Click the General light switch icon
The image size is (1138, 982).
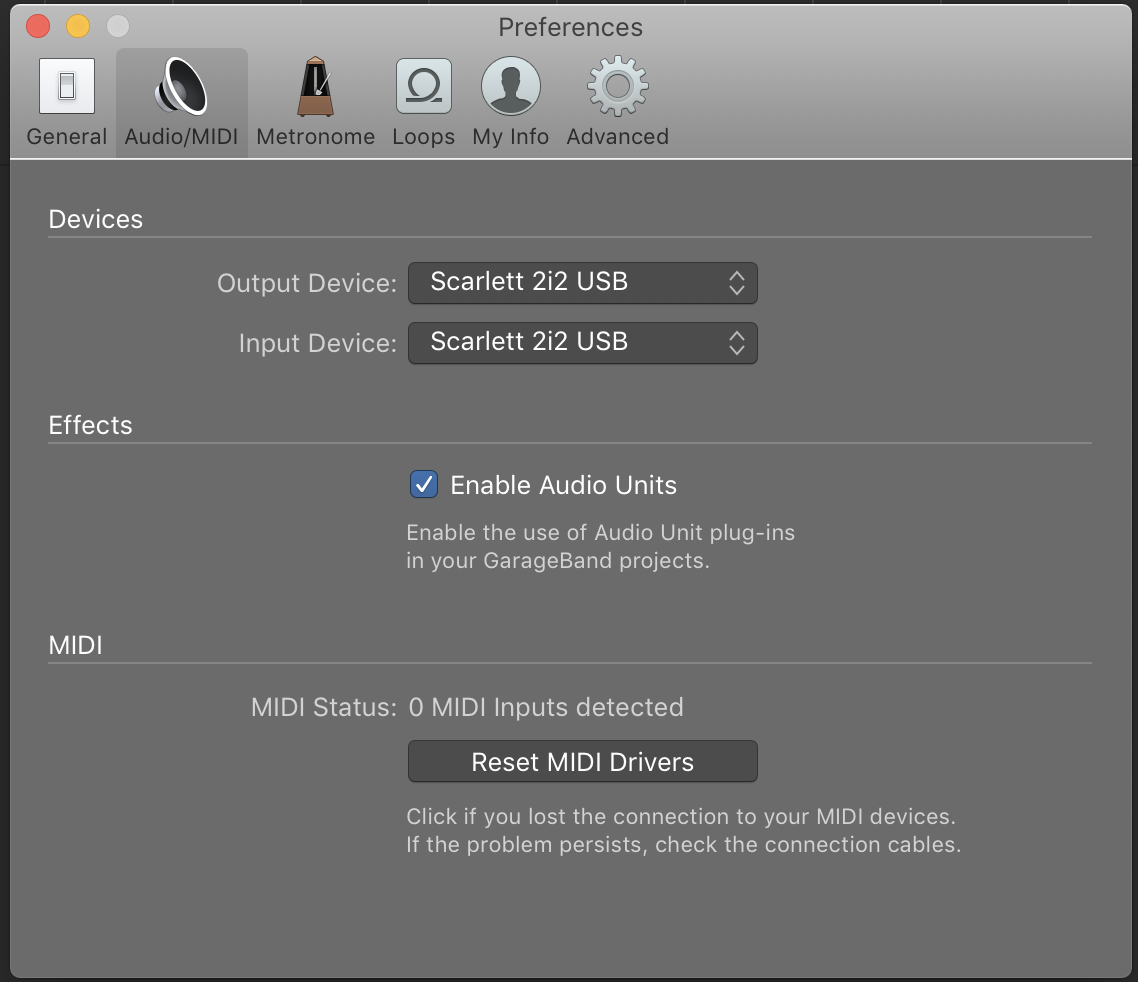click(67, 86)
